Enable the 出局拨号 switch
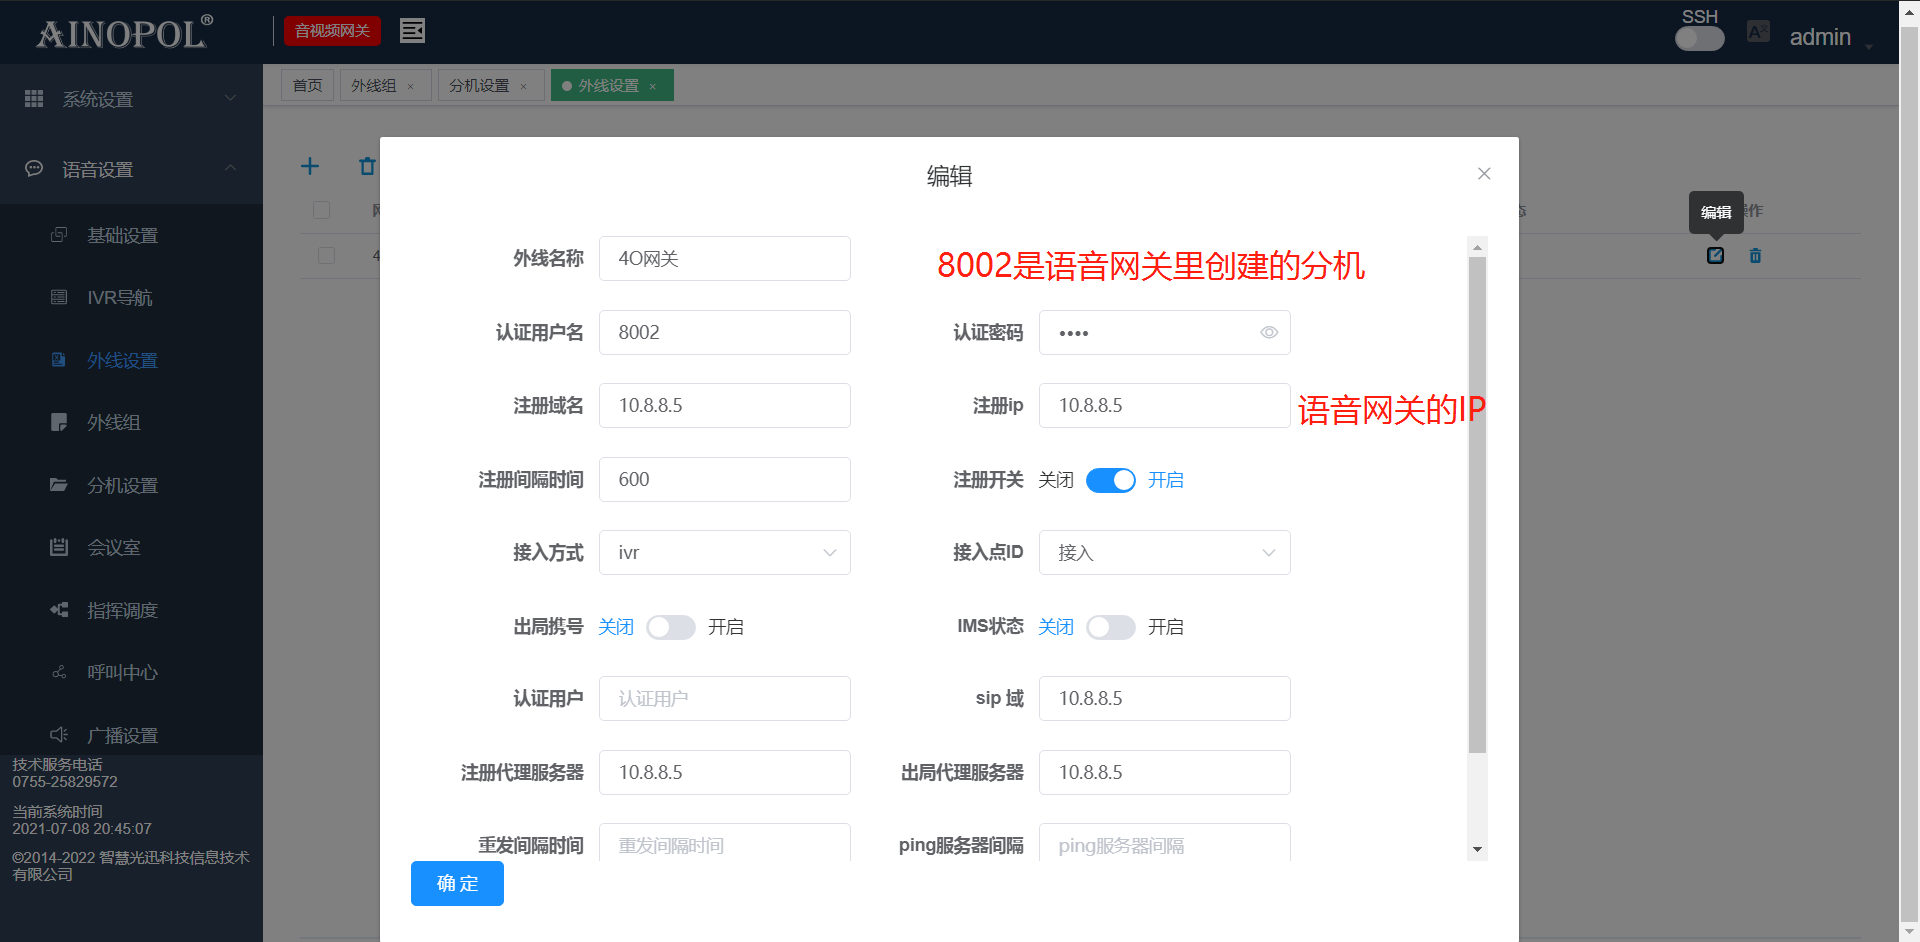The width and height of the screenshot is (1920, 942). tap(670, 627)
